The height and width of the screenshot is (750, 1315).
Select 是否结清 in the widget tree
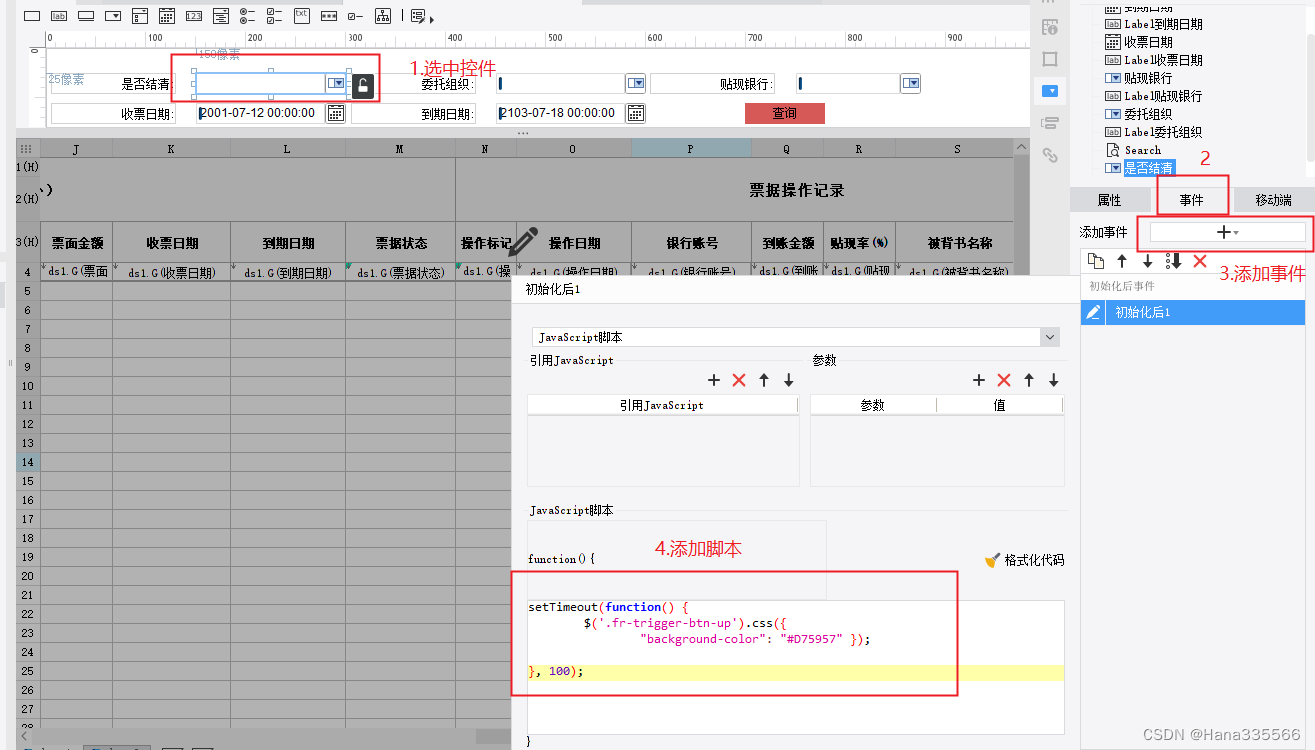[x=1149, y=168]
